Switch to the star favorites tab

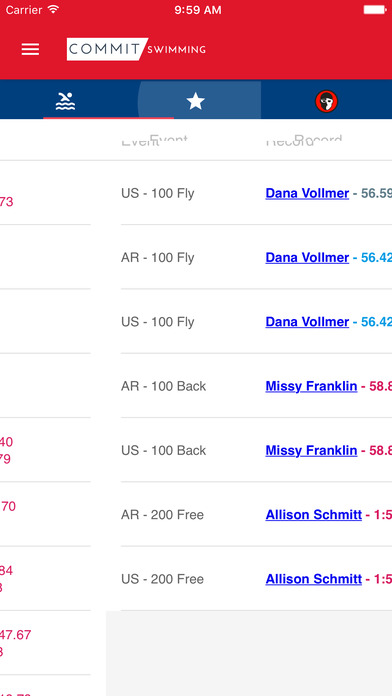(195, 101)
